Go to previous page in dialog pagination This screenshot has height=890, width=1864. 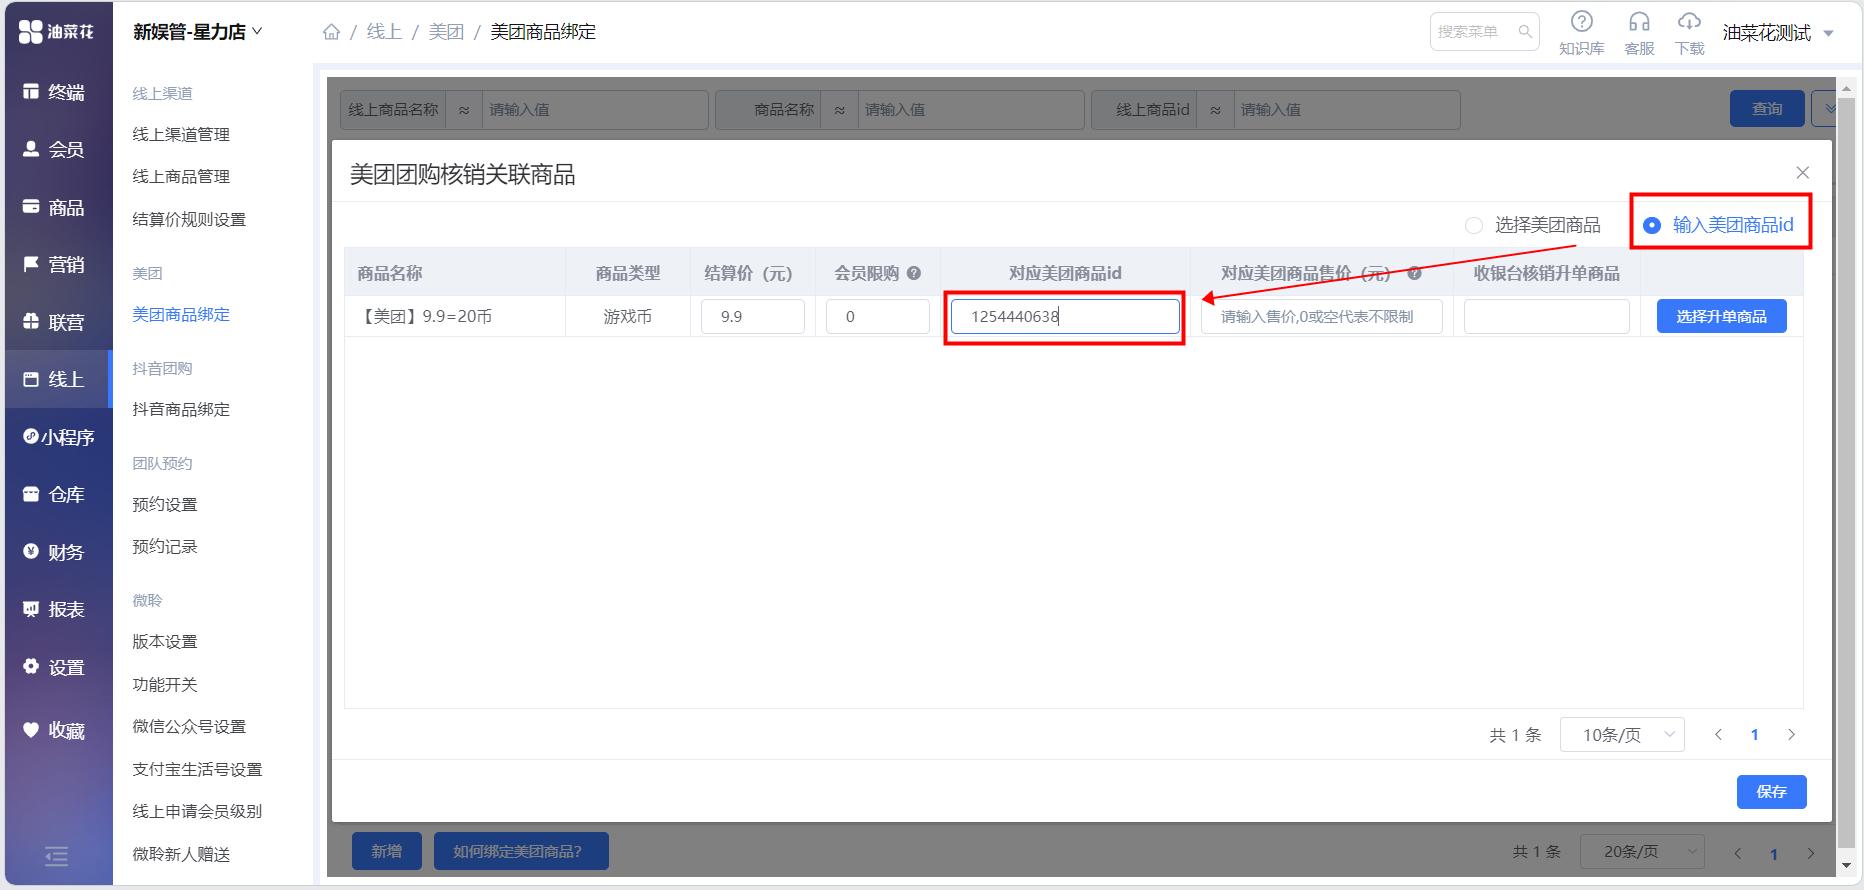pos(1718,735)
